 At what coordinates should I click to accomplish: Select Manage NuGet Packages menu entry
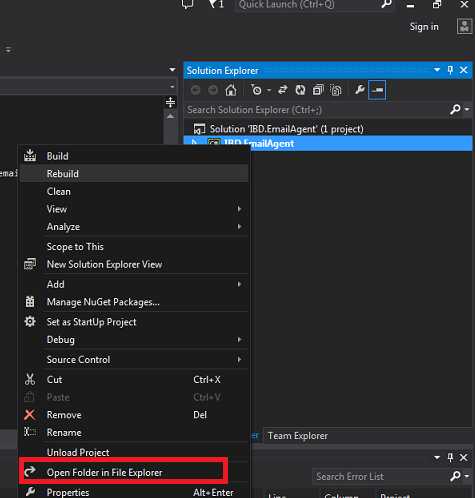pos(134,302)
